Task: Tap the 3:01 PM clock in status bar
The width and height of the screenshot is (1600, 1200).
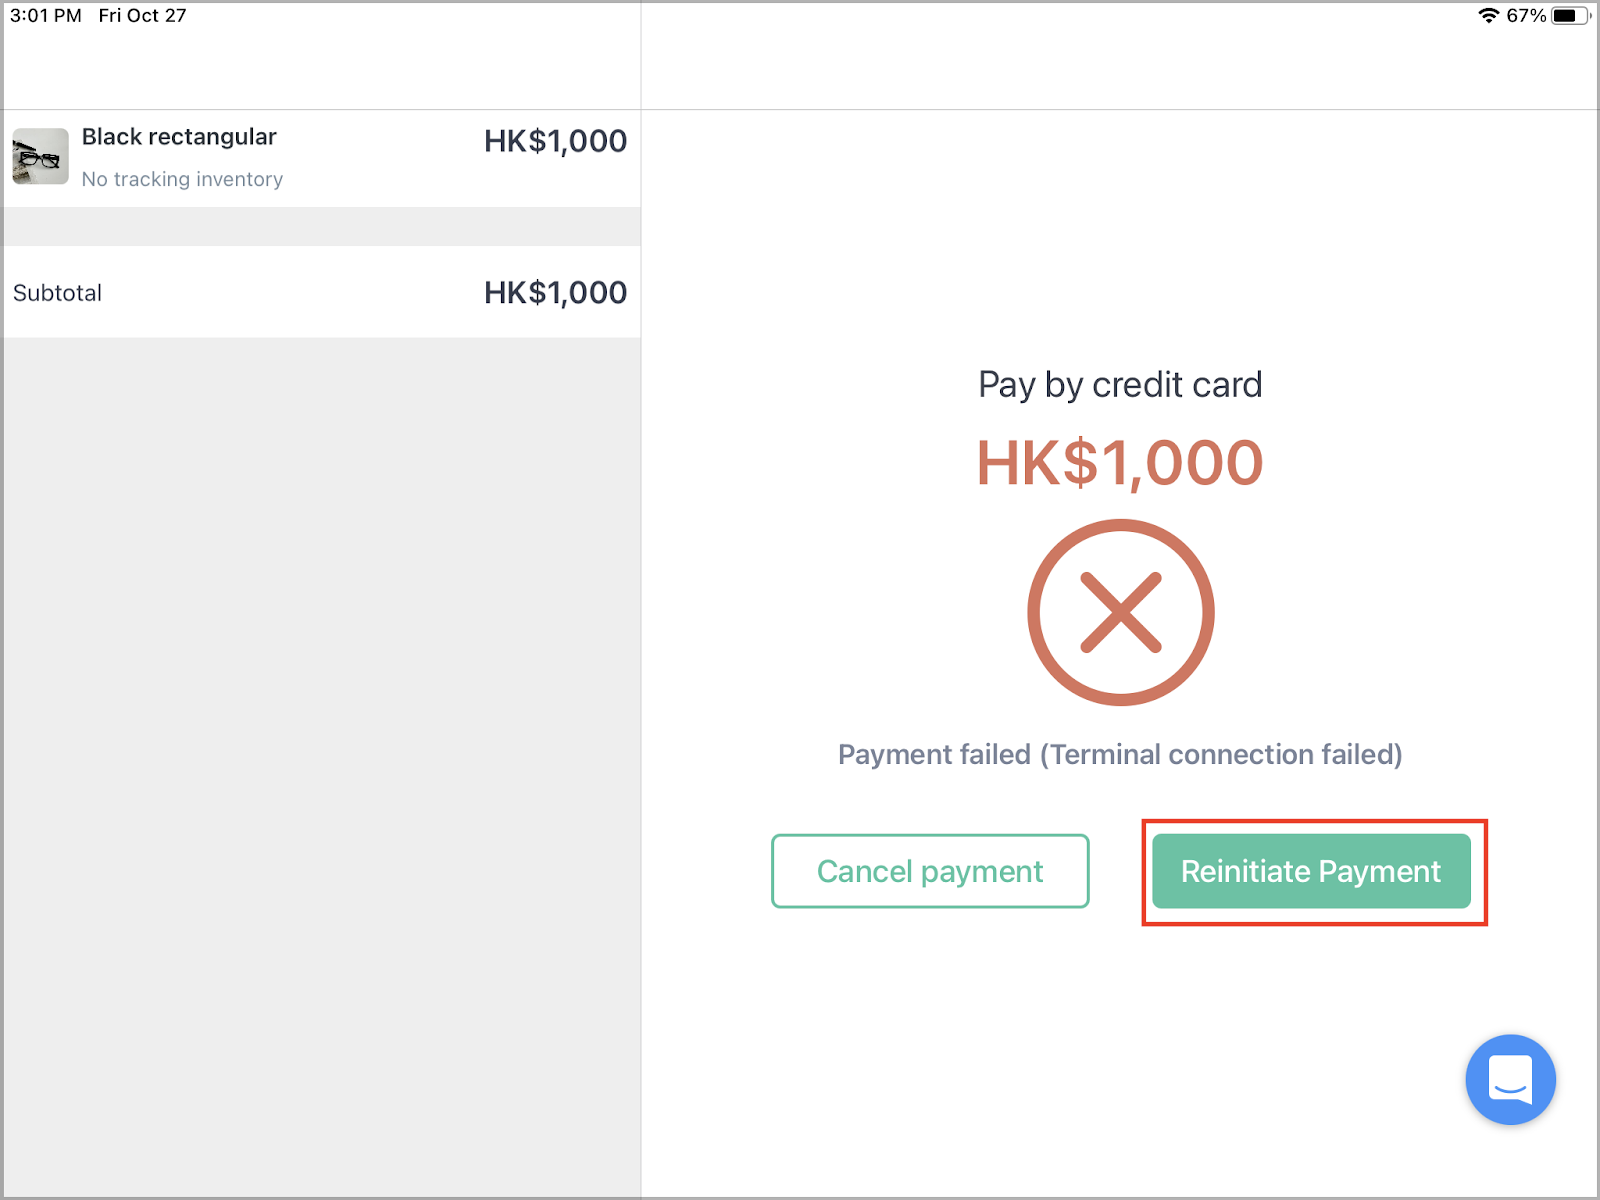Action: [46, 15]
